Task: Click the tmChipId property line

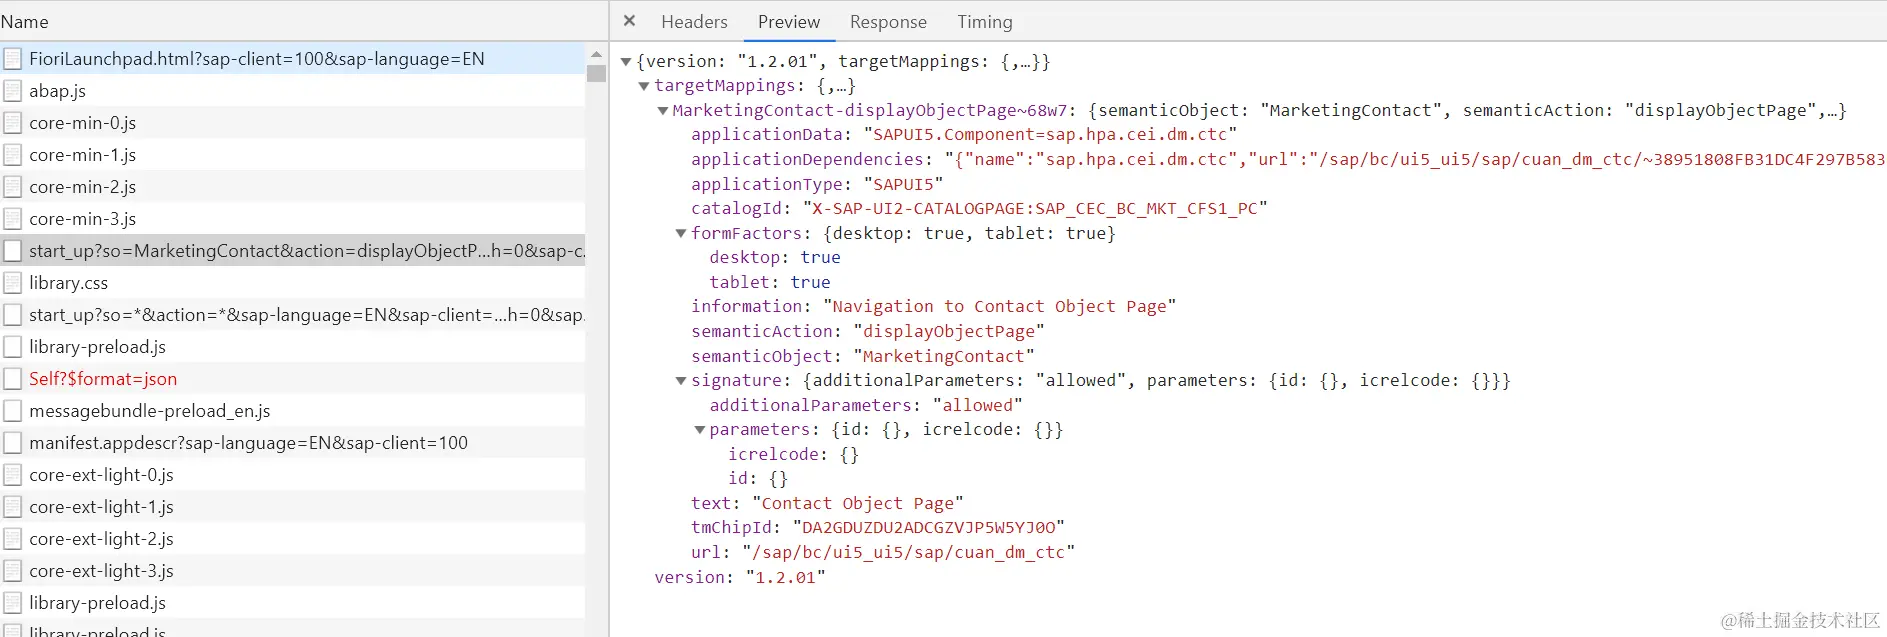Action: tap(878, 528)
